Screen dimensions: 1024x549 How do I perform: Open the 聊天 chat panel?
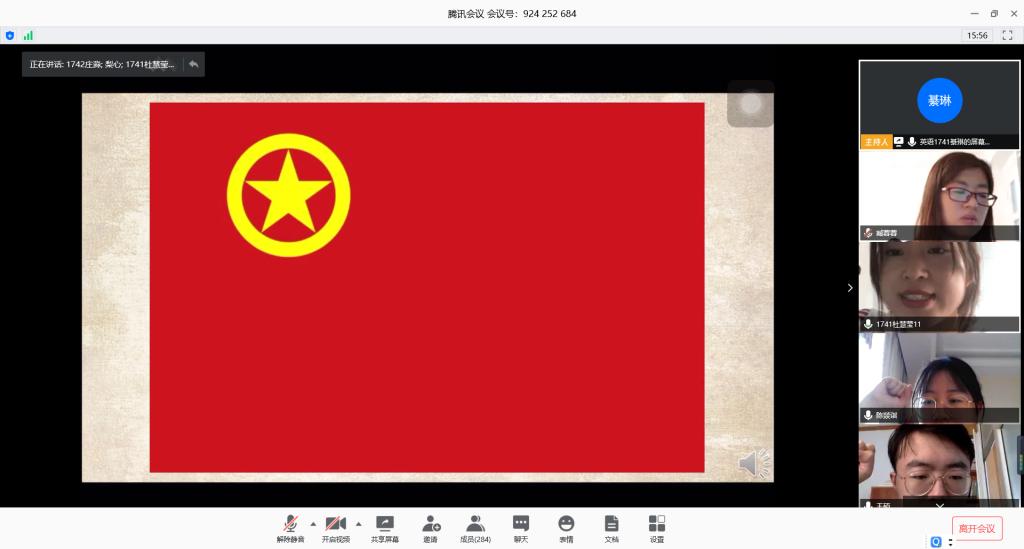pyautogui.click(x=520, y=529)
